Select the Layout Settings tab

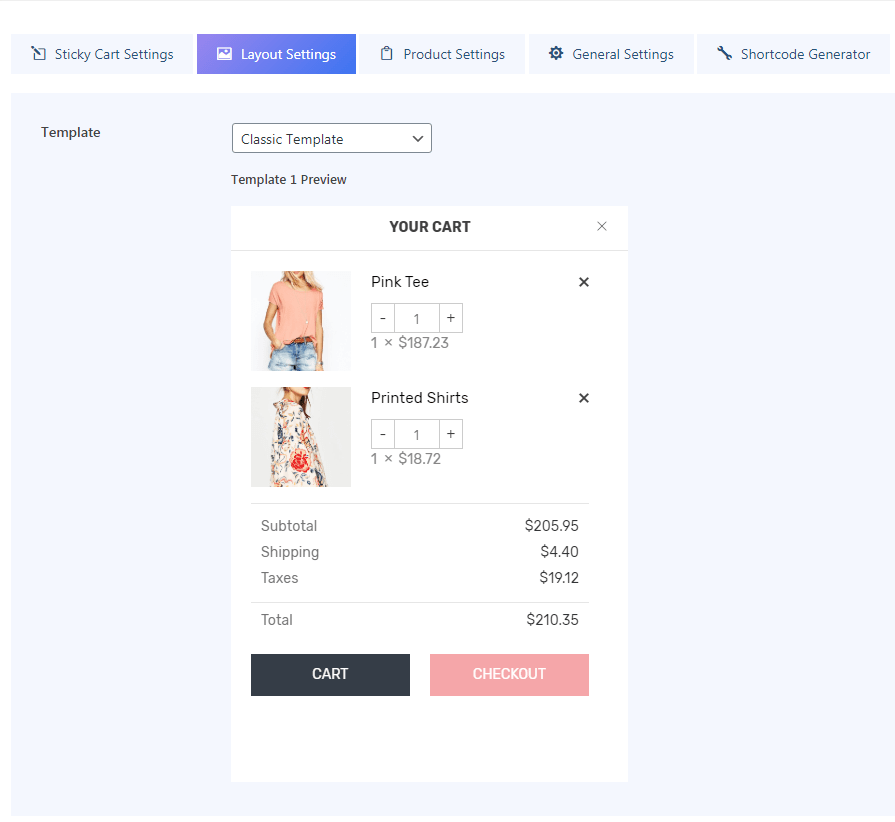[276, 54]
